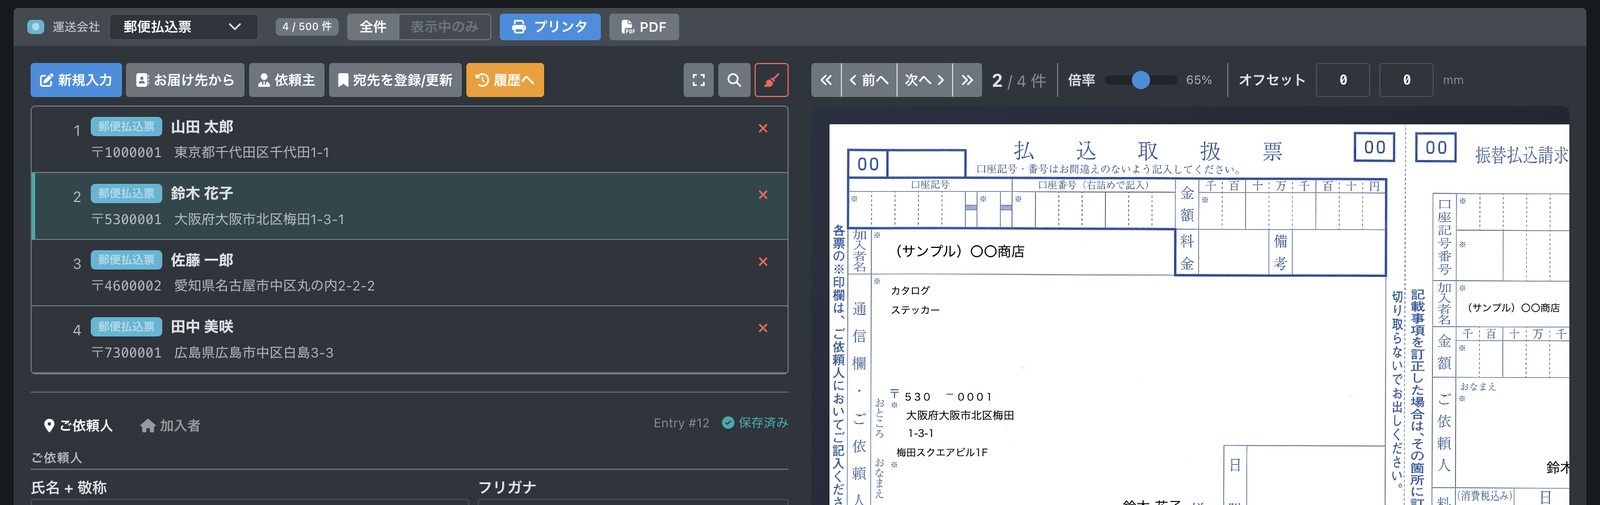This screenshot has height=505, width=1600.
Task: Click the 保存済み status indicator
Action: click(755, 423)
